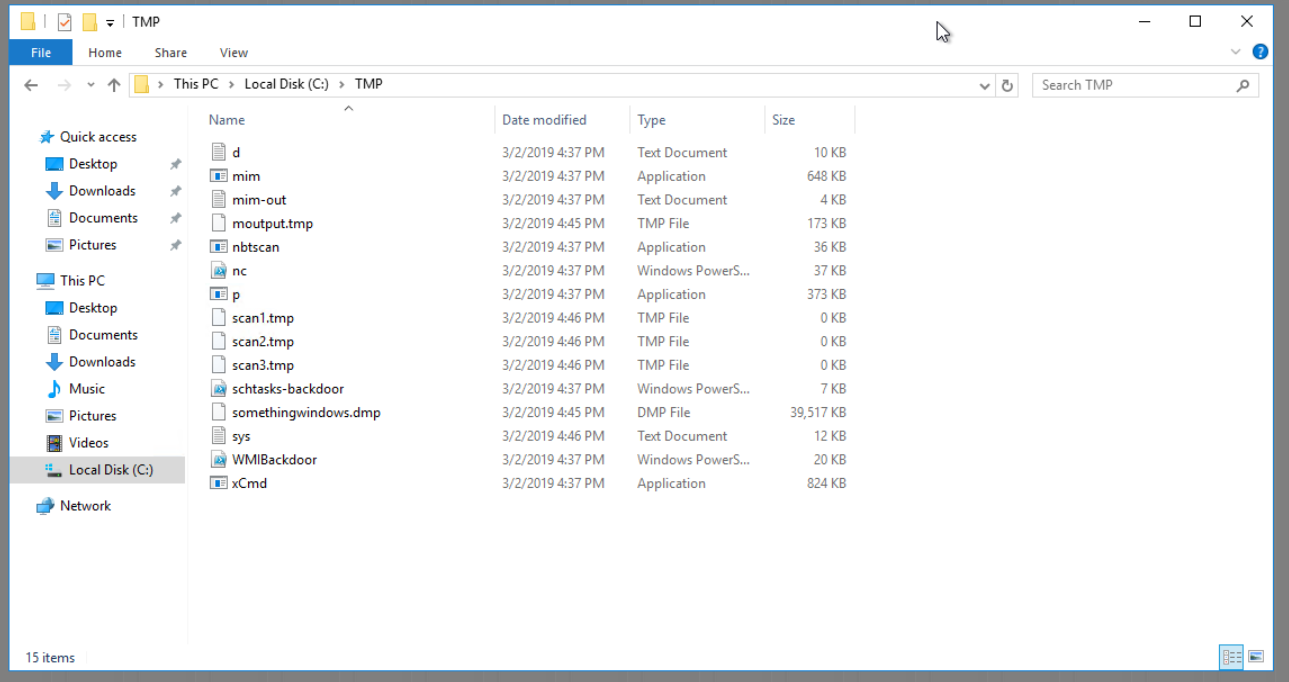This screenshot has height=682, width=1289.
Task: Open the File menu
Action: click(41, 53)
